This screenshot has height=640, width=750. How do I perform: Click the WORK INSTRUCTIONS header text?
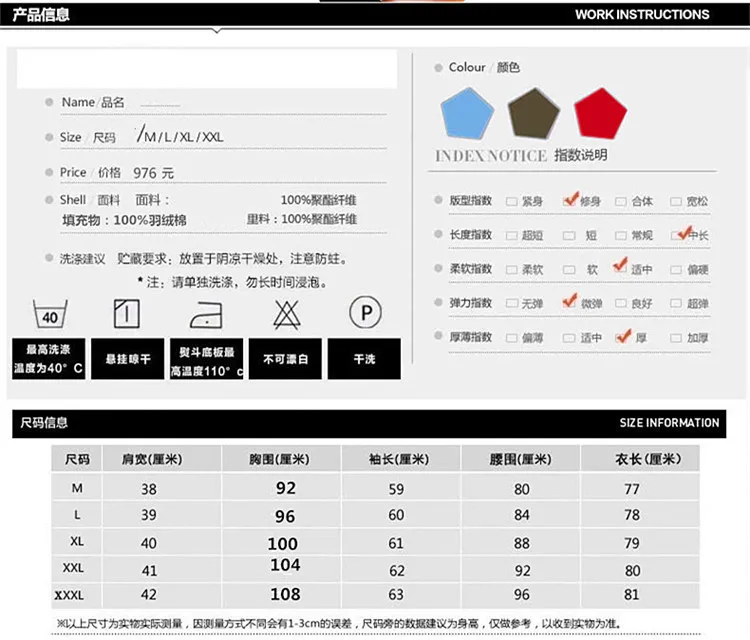(642, 14)
